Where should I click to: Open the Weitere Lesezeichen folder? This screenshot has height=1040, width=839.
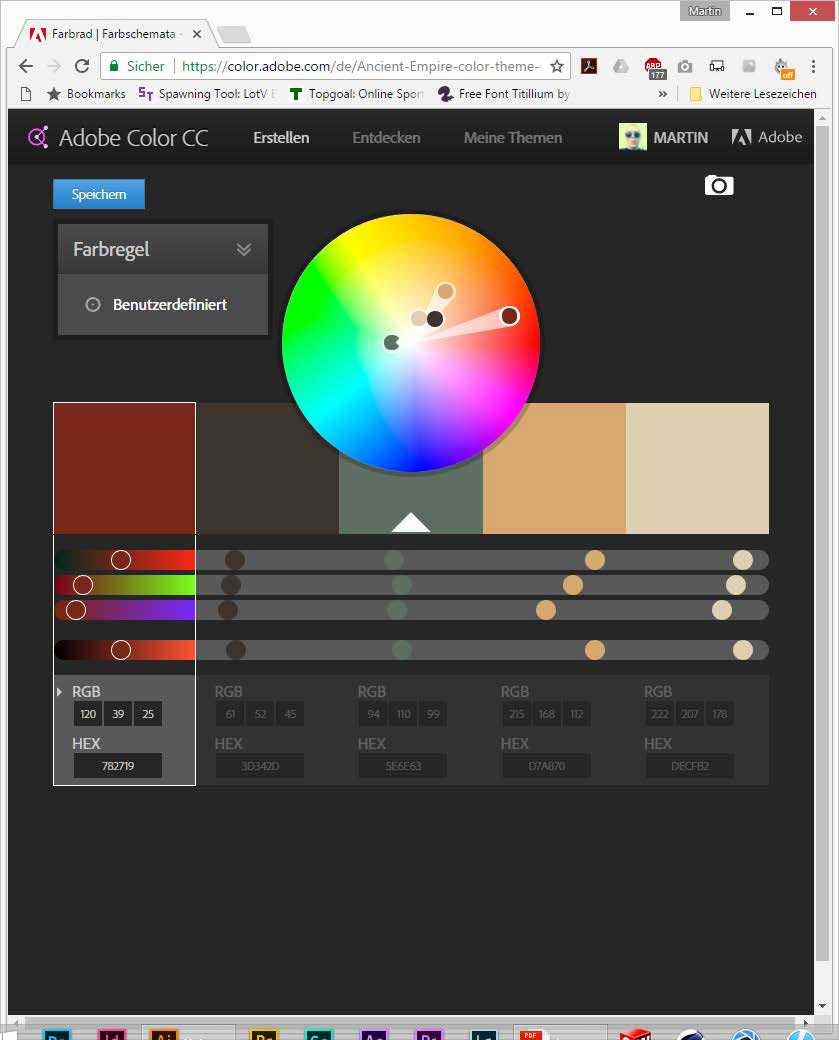pos(753,94)
